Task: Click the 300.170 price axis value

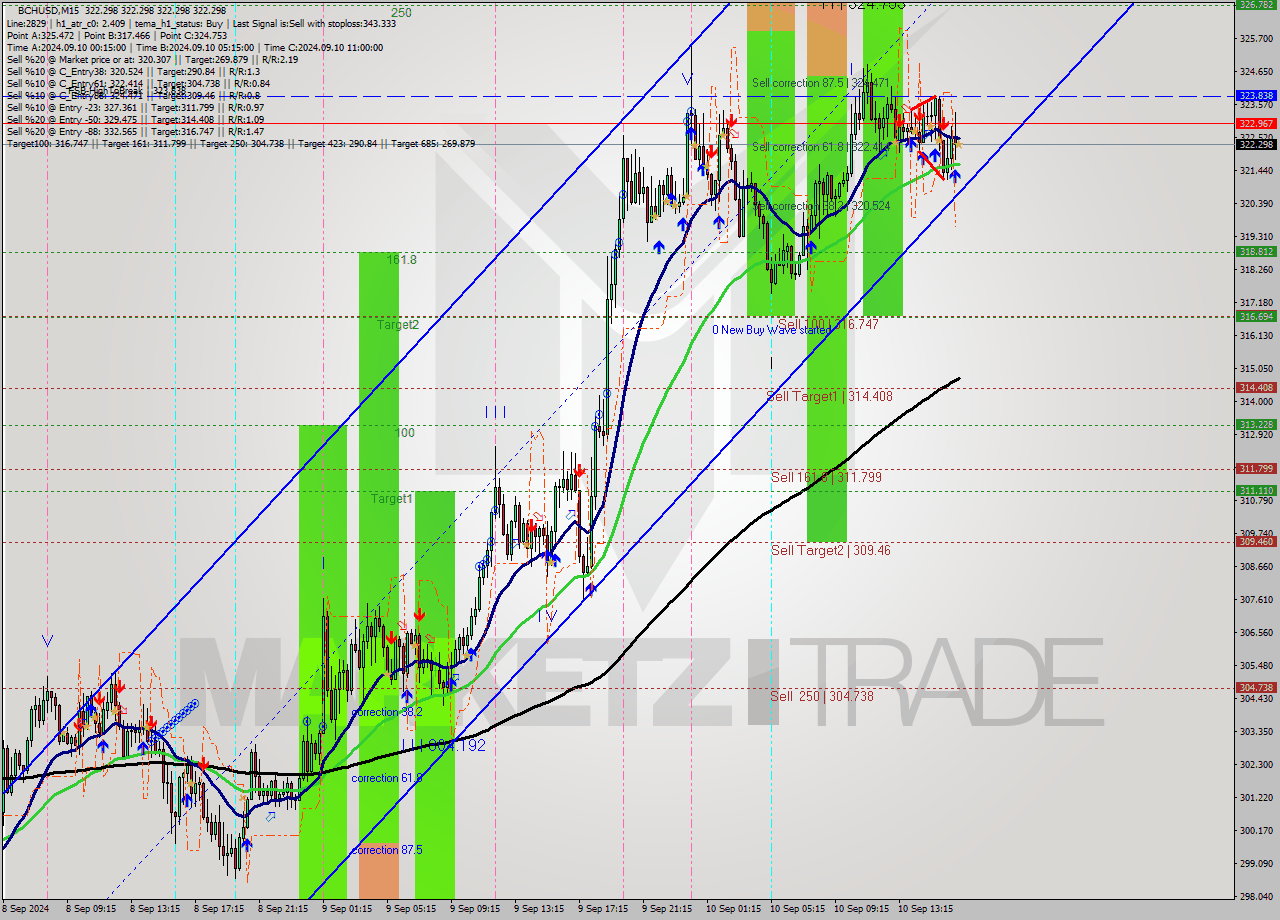Action: [x=1256, y=831]
